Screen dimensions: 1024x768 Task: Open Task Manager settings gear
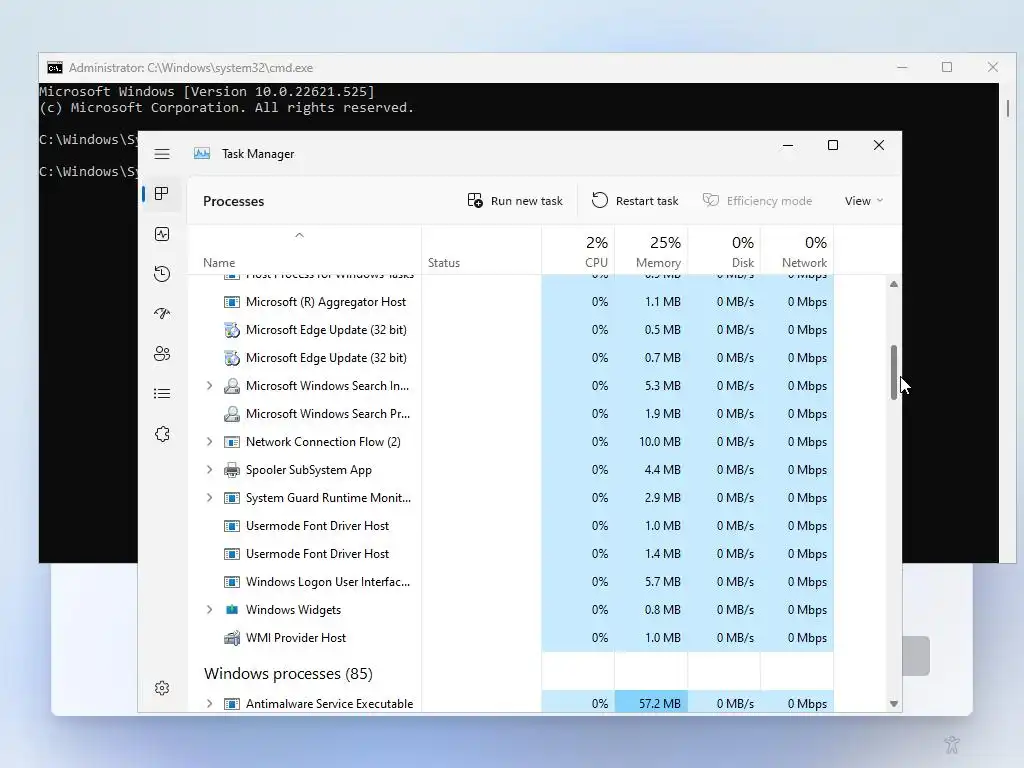[162, 688]
